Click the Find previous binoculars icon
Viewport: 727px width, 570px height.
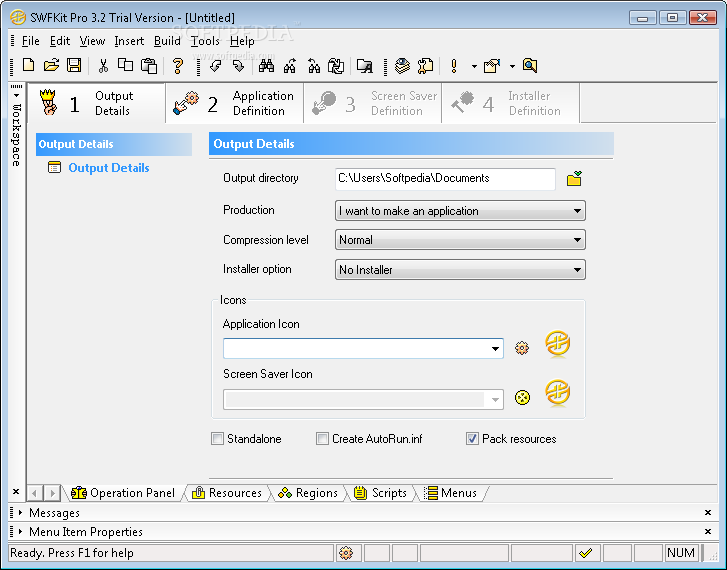click(x=314, y=66)
